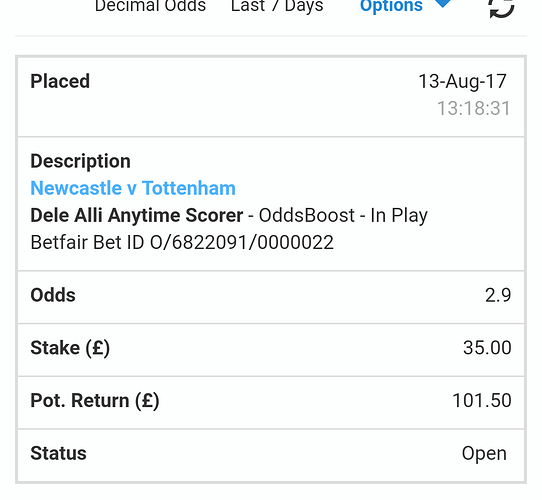Click the Stake value 35.00
Screen dimensions: 542x500
pyautogui.click(x=487, y=348)
